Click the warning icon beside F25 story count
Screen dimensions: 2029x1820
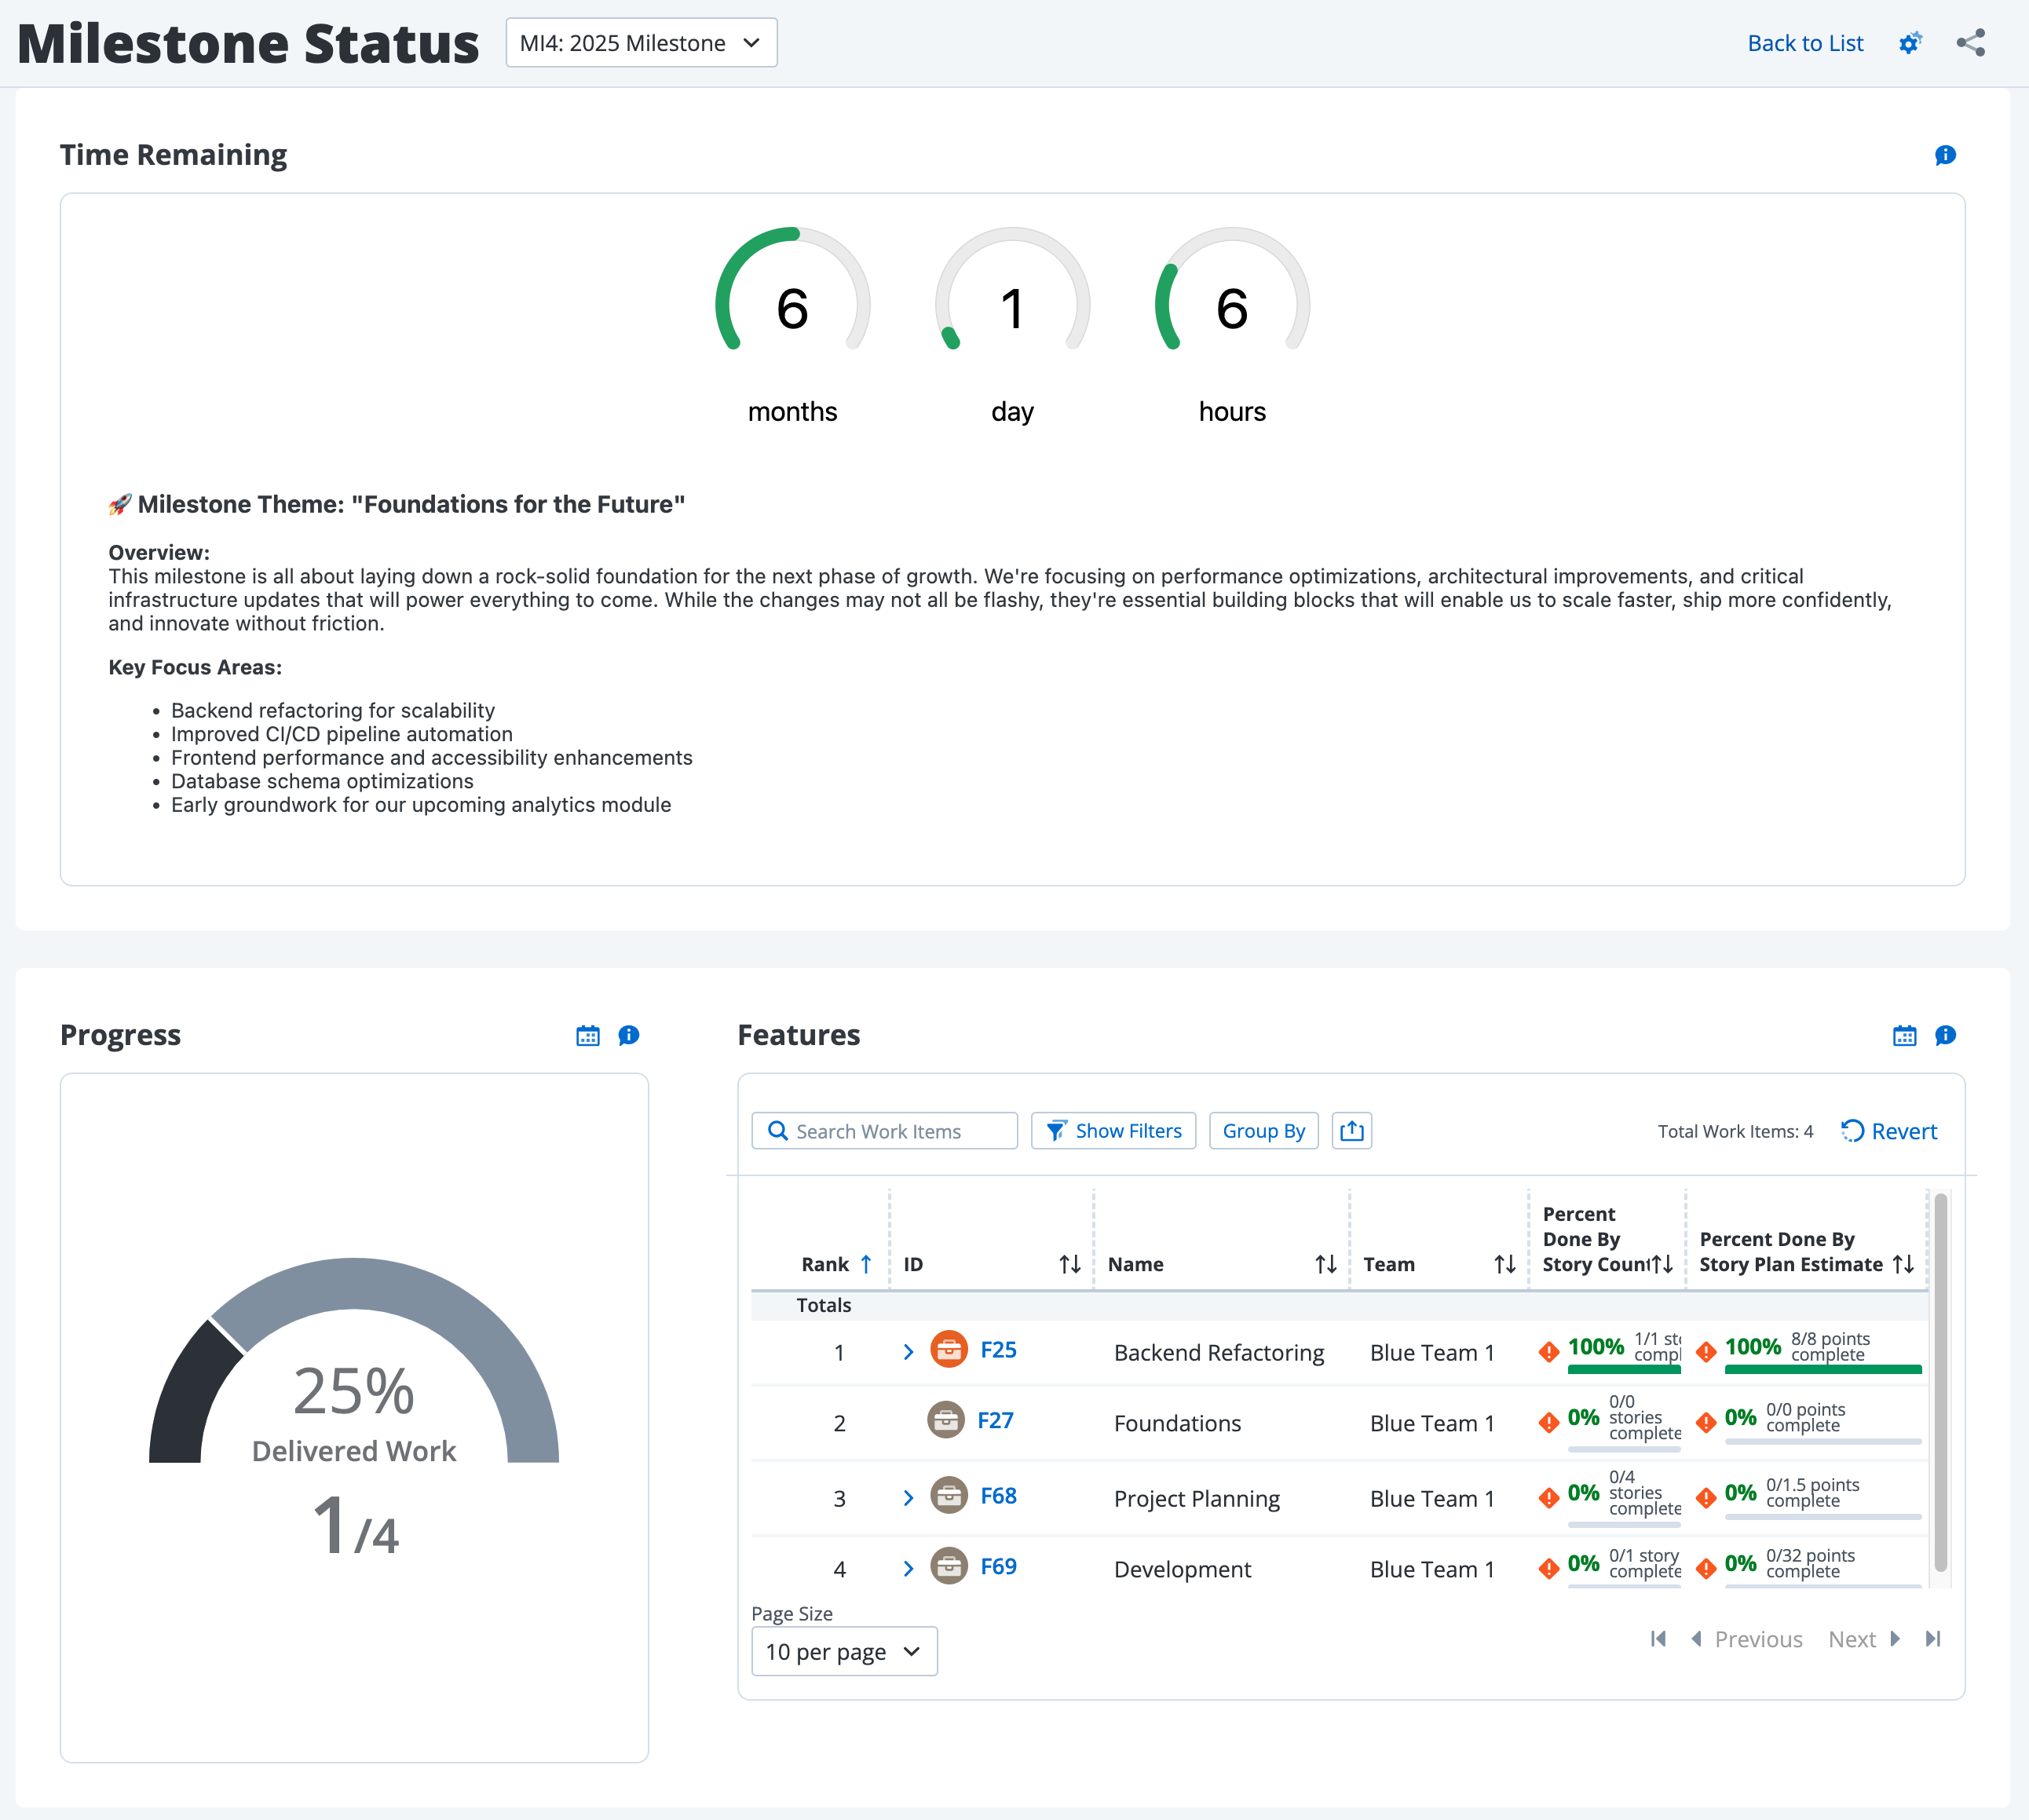tap(1549, 1352)
